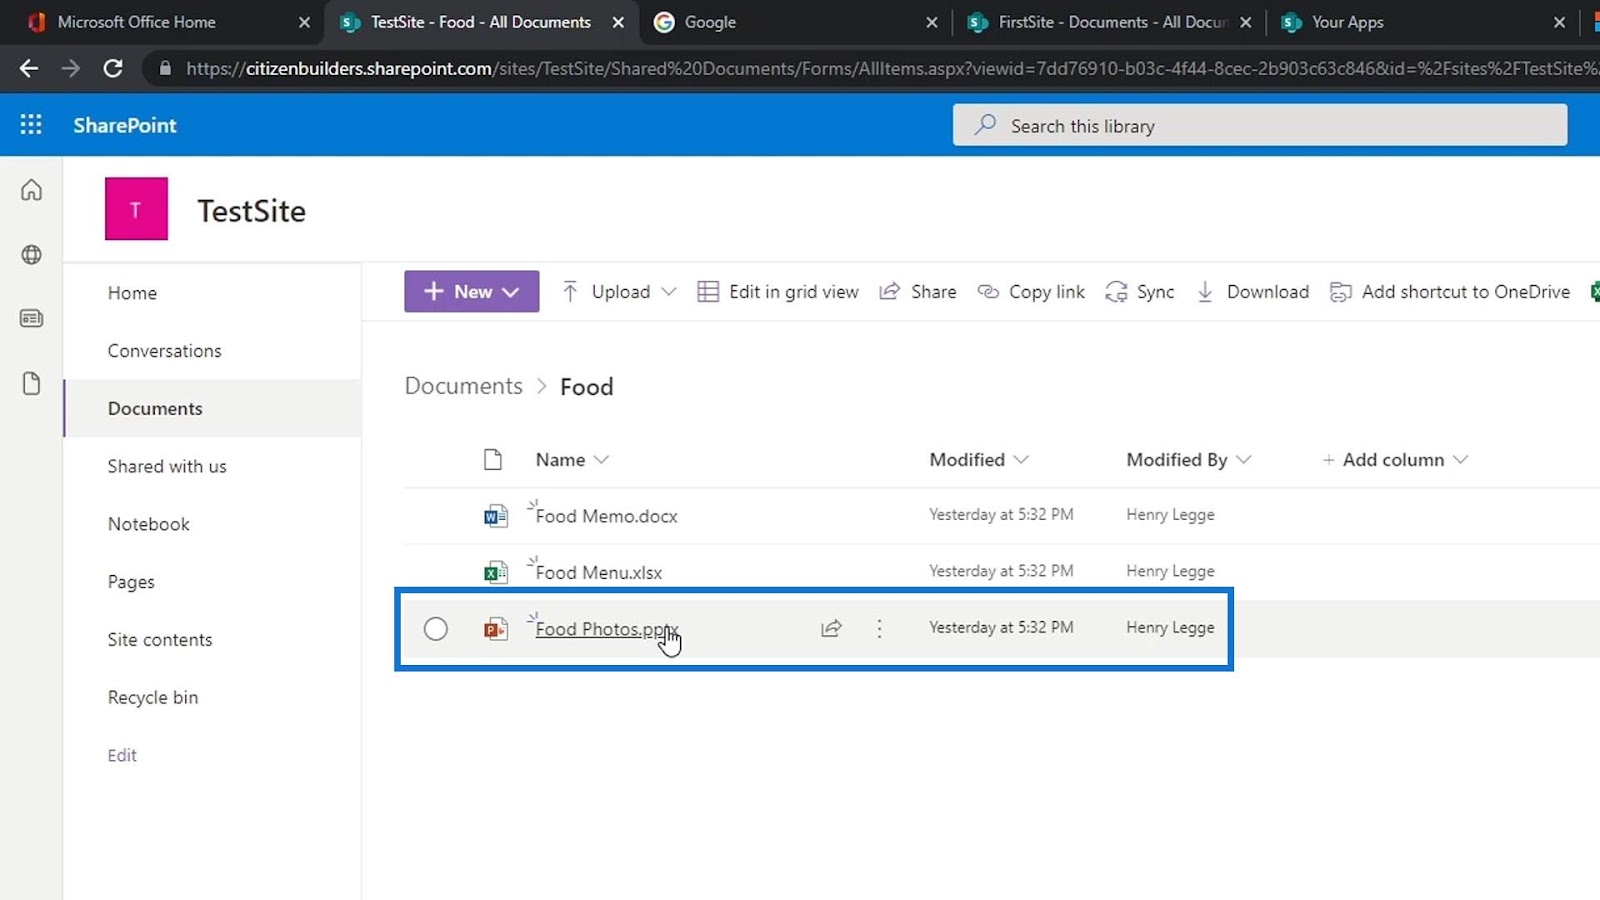This screenshot has width=1600, height=900.
Task: Click Henry Legge in Food Memo.docx row
Action: tap(1170, 515)
